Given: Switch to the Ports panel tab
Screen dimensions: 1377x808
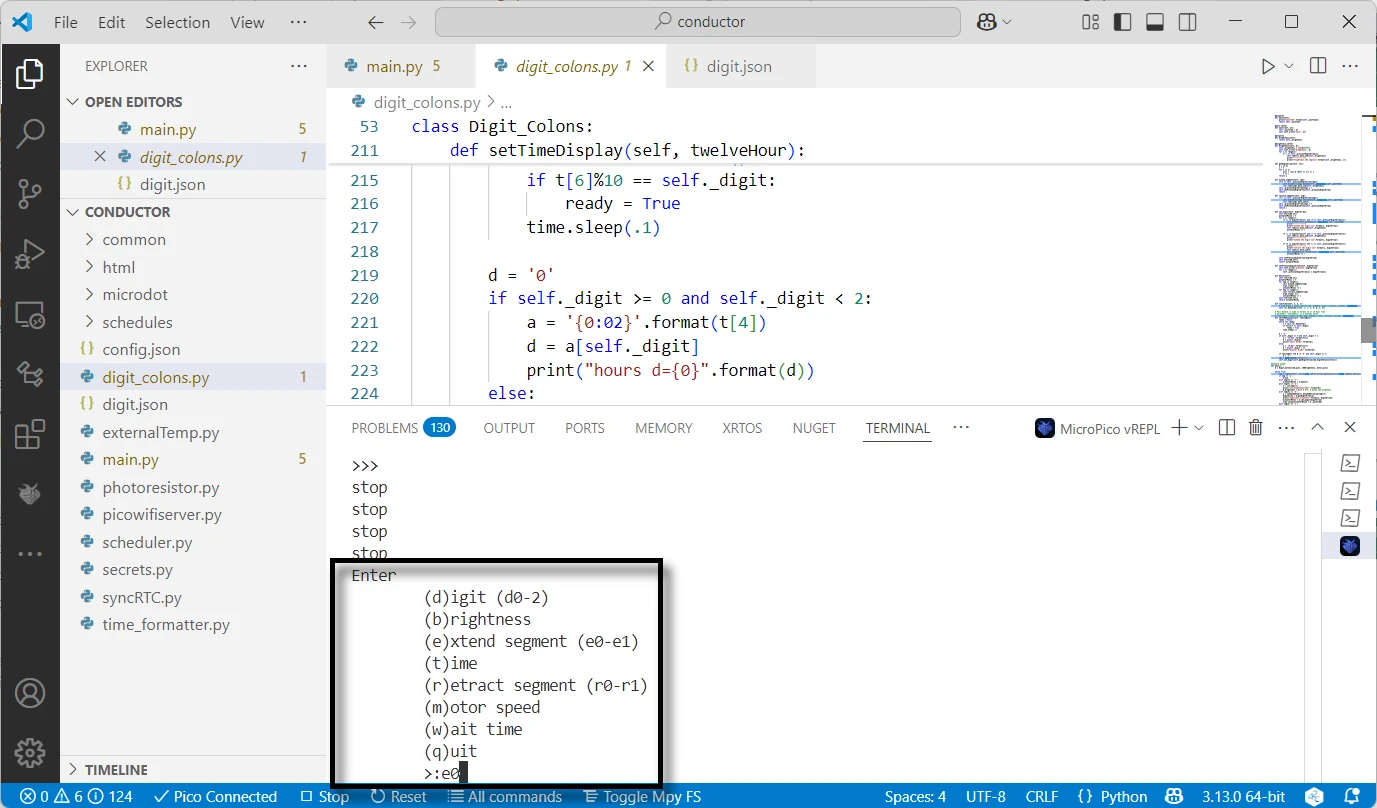Looking at the screenshot, I should (585, 428).
